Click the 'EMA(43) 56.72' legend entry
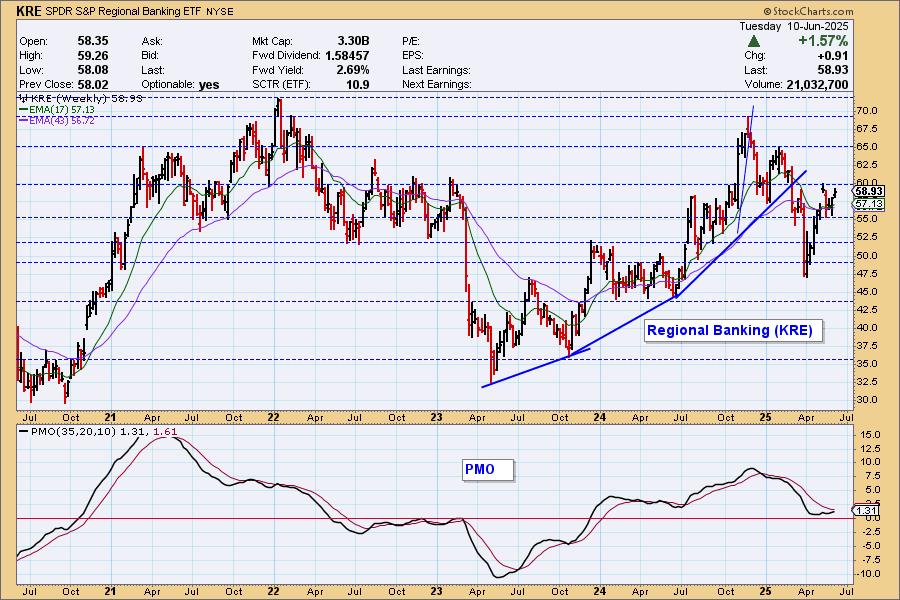This screenshot has width=900, height=600. tap(57, 121)
